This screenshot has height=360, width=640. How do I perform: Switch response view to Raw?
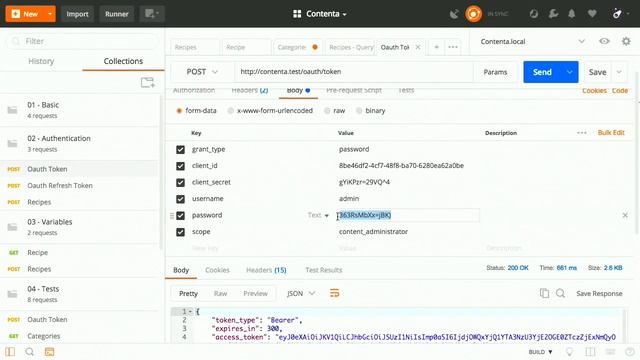tap(220, 293)
